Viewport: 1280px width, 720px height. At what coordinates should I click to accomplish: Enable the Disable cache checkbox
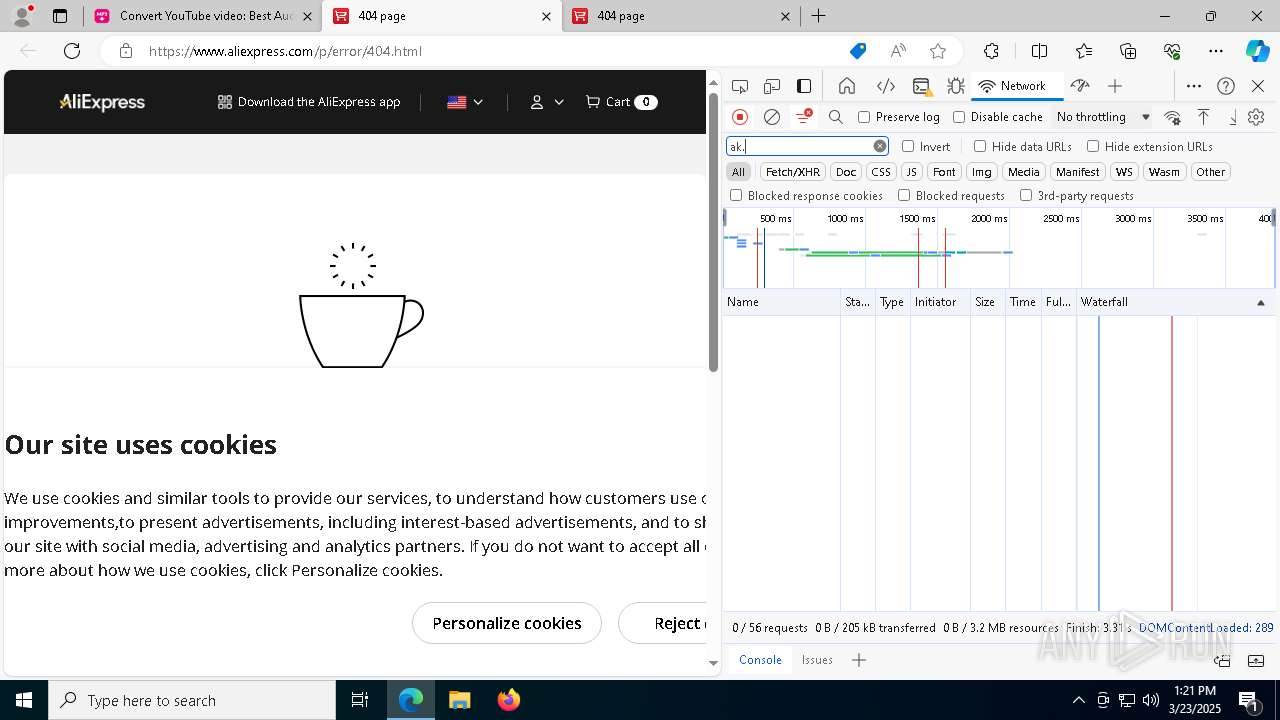click(x=959, y=117)
